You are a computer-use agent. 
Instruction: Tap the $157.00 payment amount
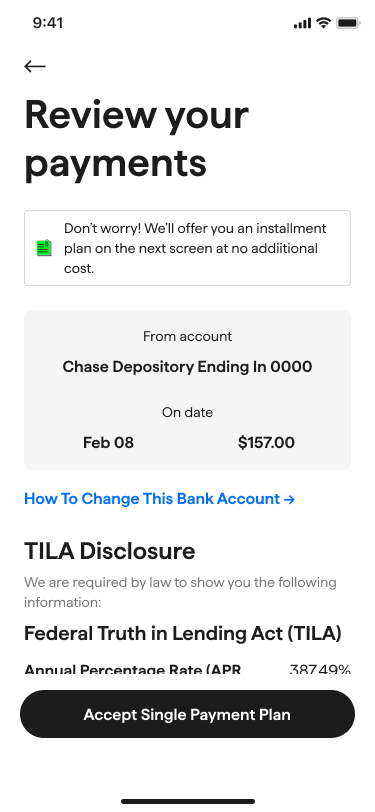(266, 443)
